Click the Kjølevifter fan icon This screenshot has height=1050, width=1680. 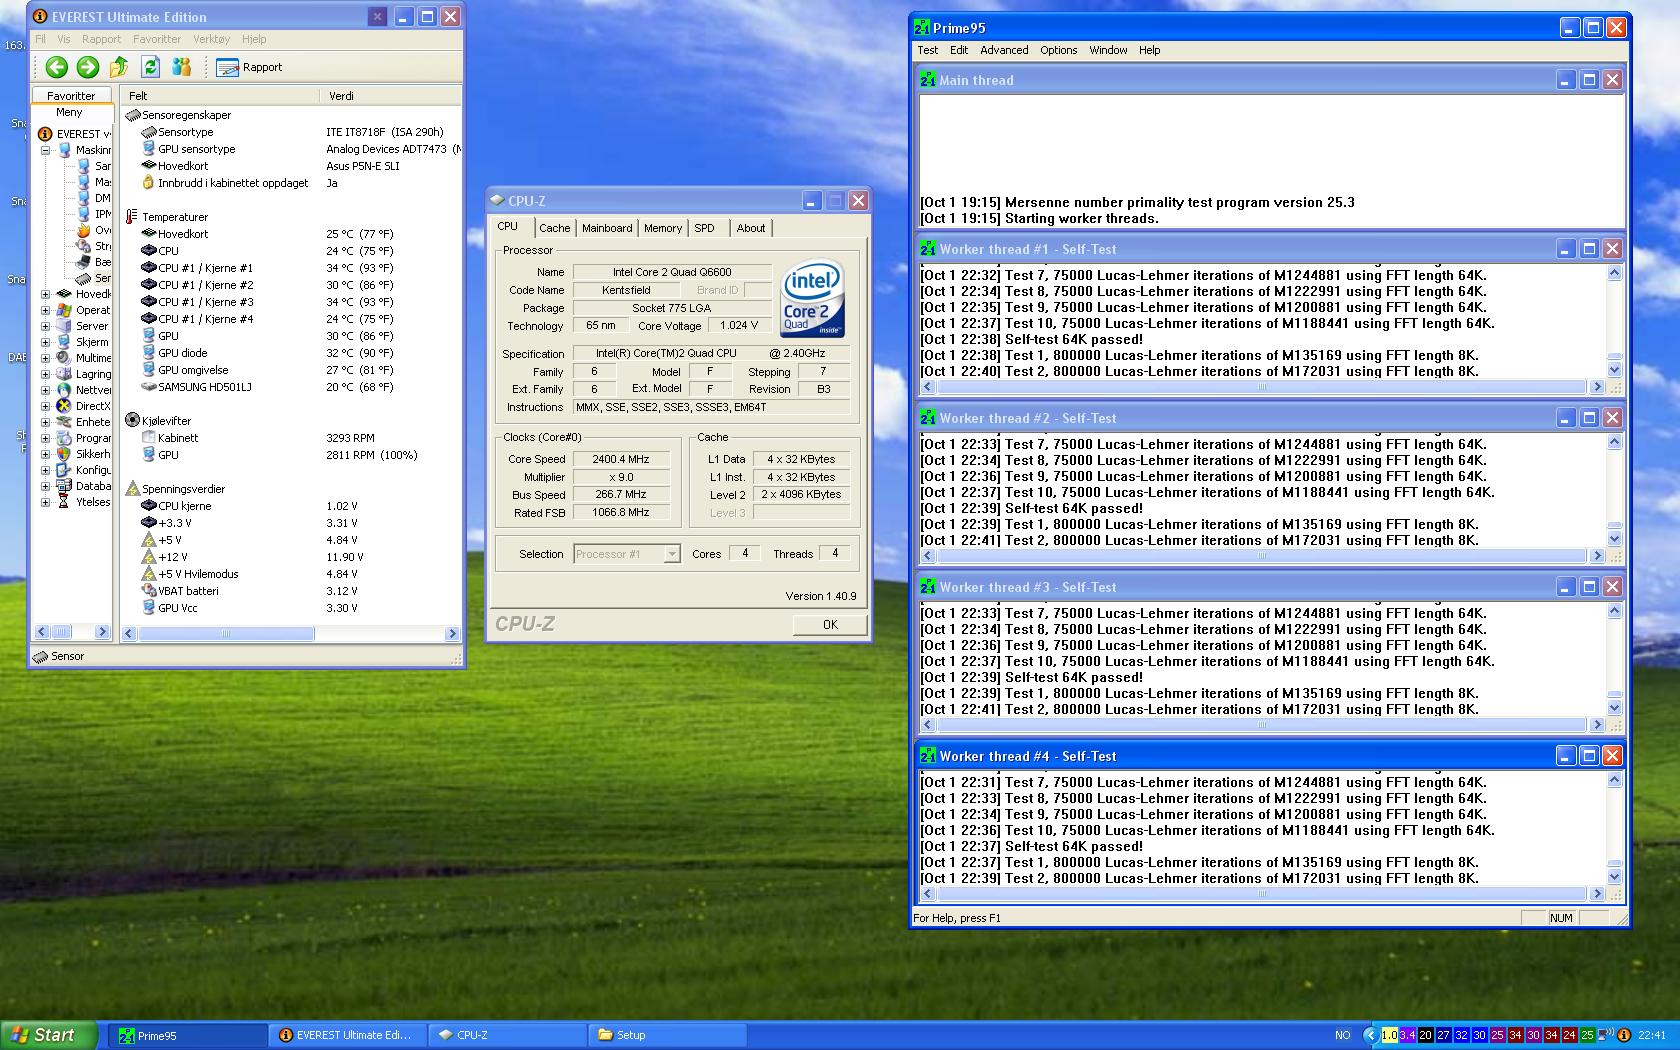[132, 421]
